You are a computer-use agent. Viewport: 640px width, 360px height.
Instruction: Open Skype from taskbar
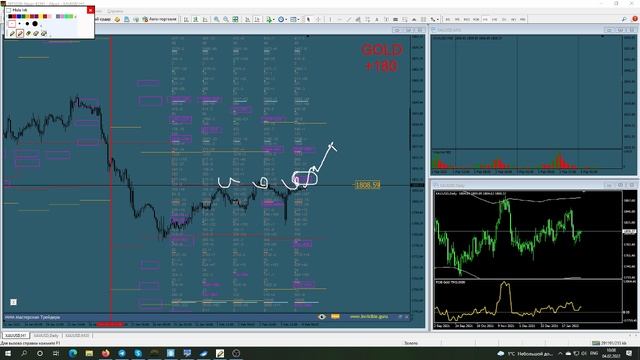coord(138,353)
